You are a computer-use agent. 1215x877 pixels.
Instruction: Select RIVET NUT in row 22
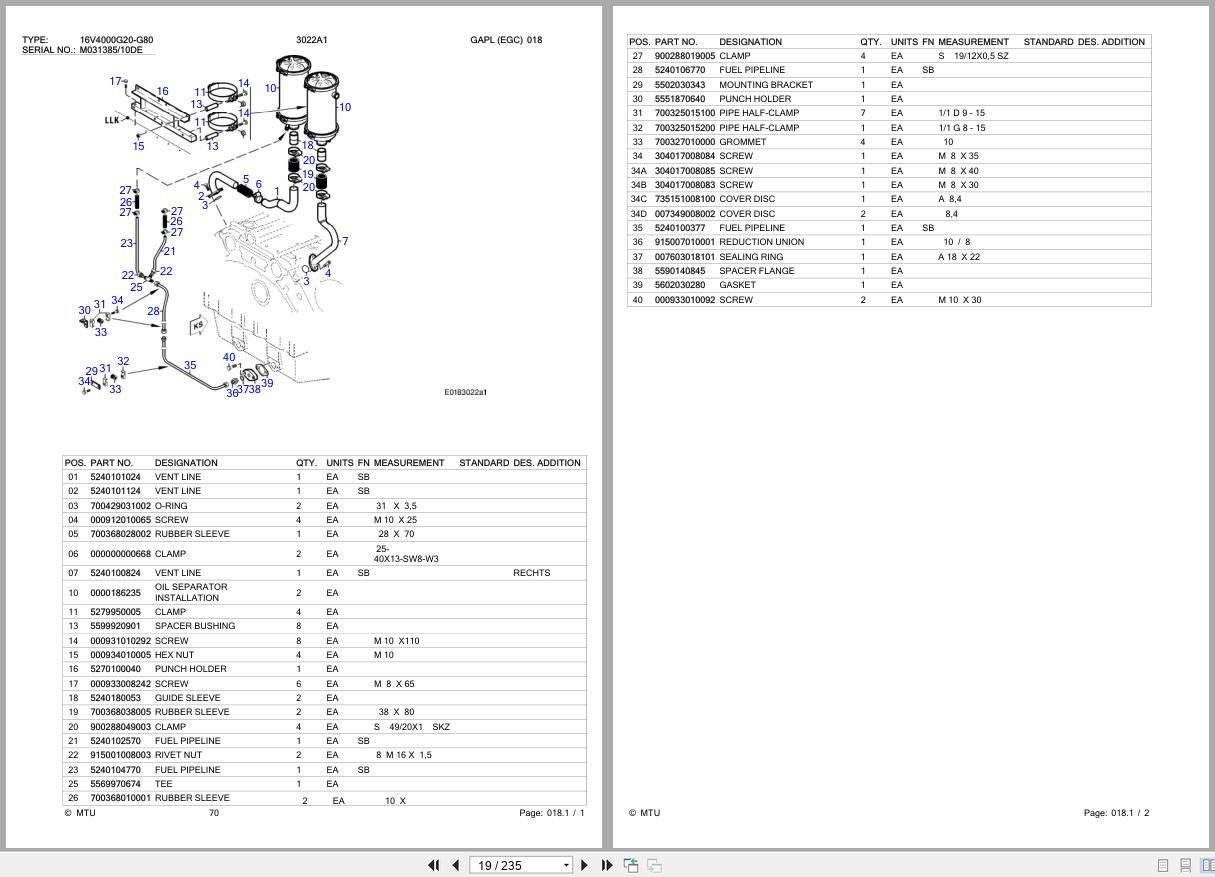178,755
